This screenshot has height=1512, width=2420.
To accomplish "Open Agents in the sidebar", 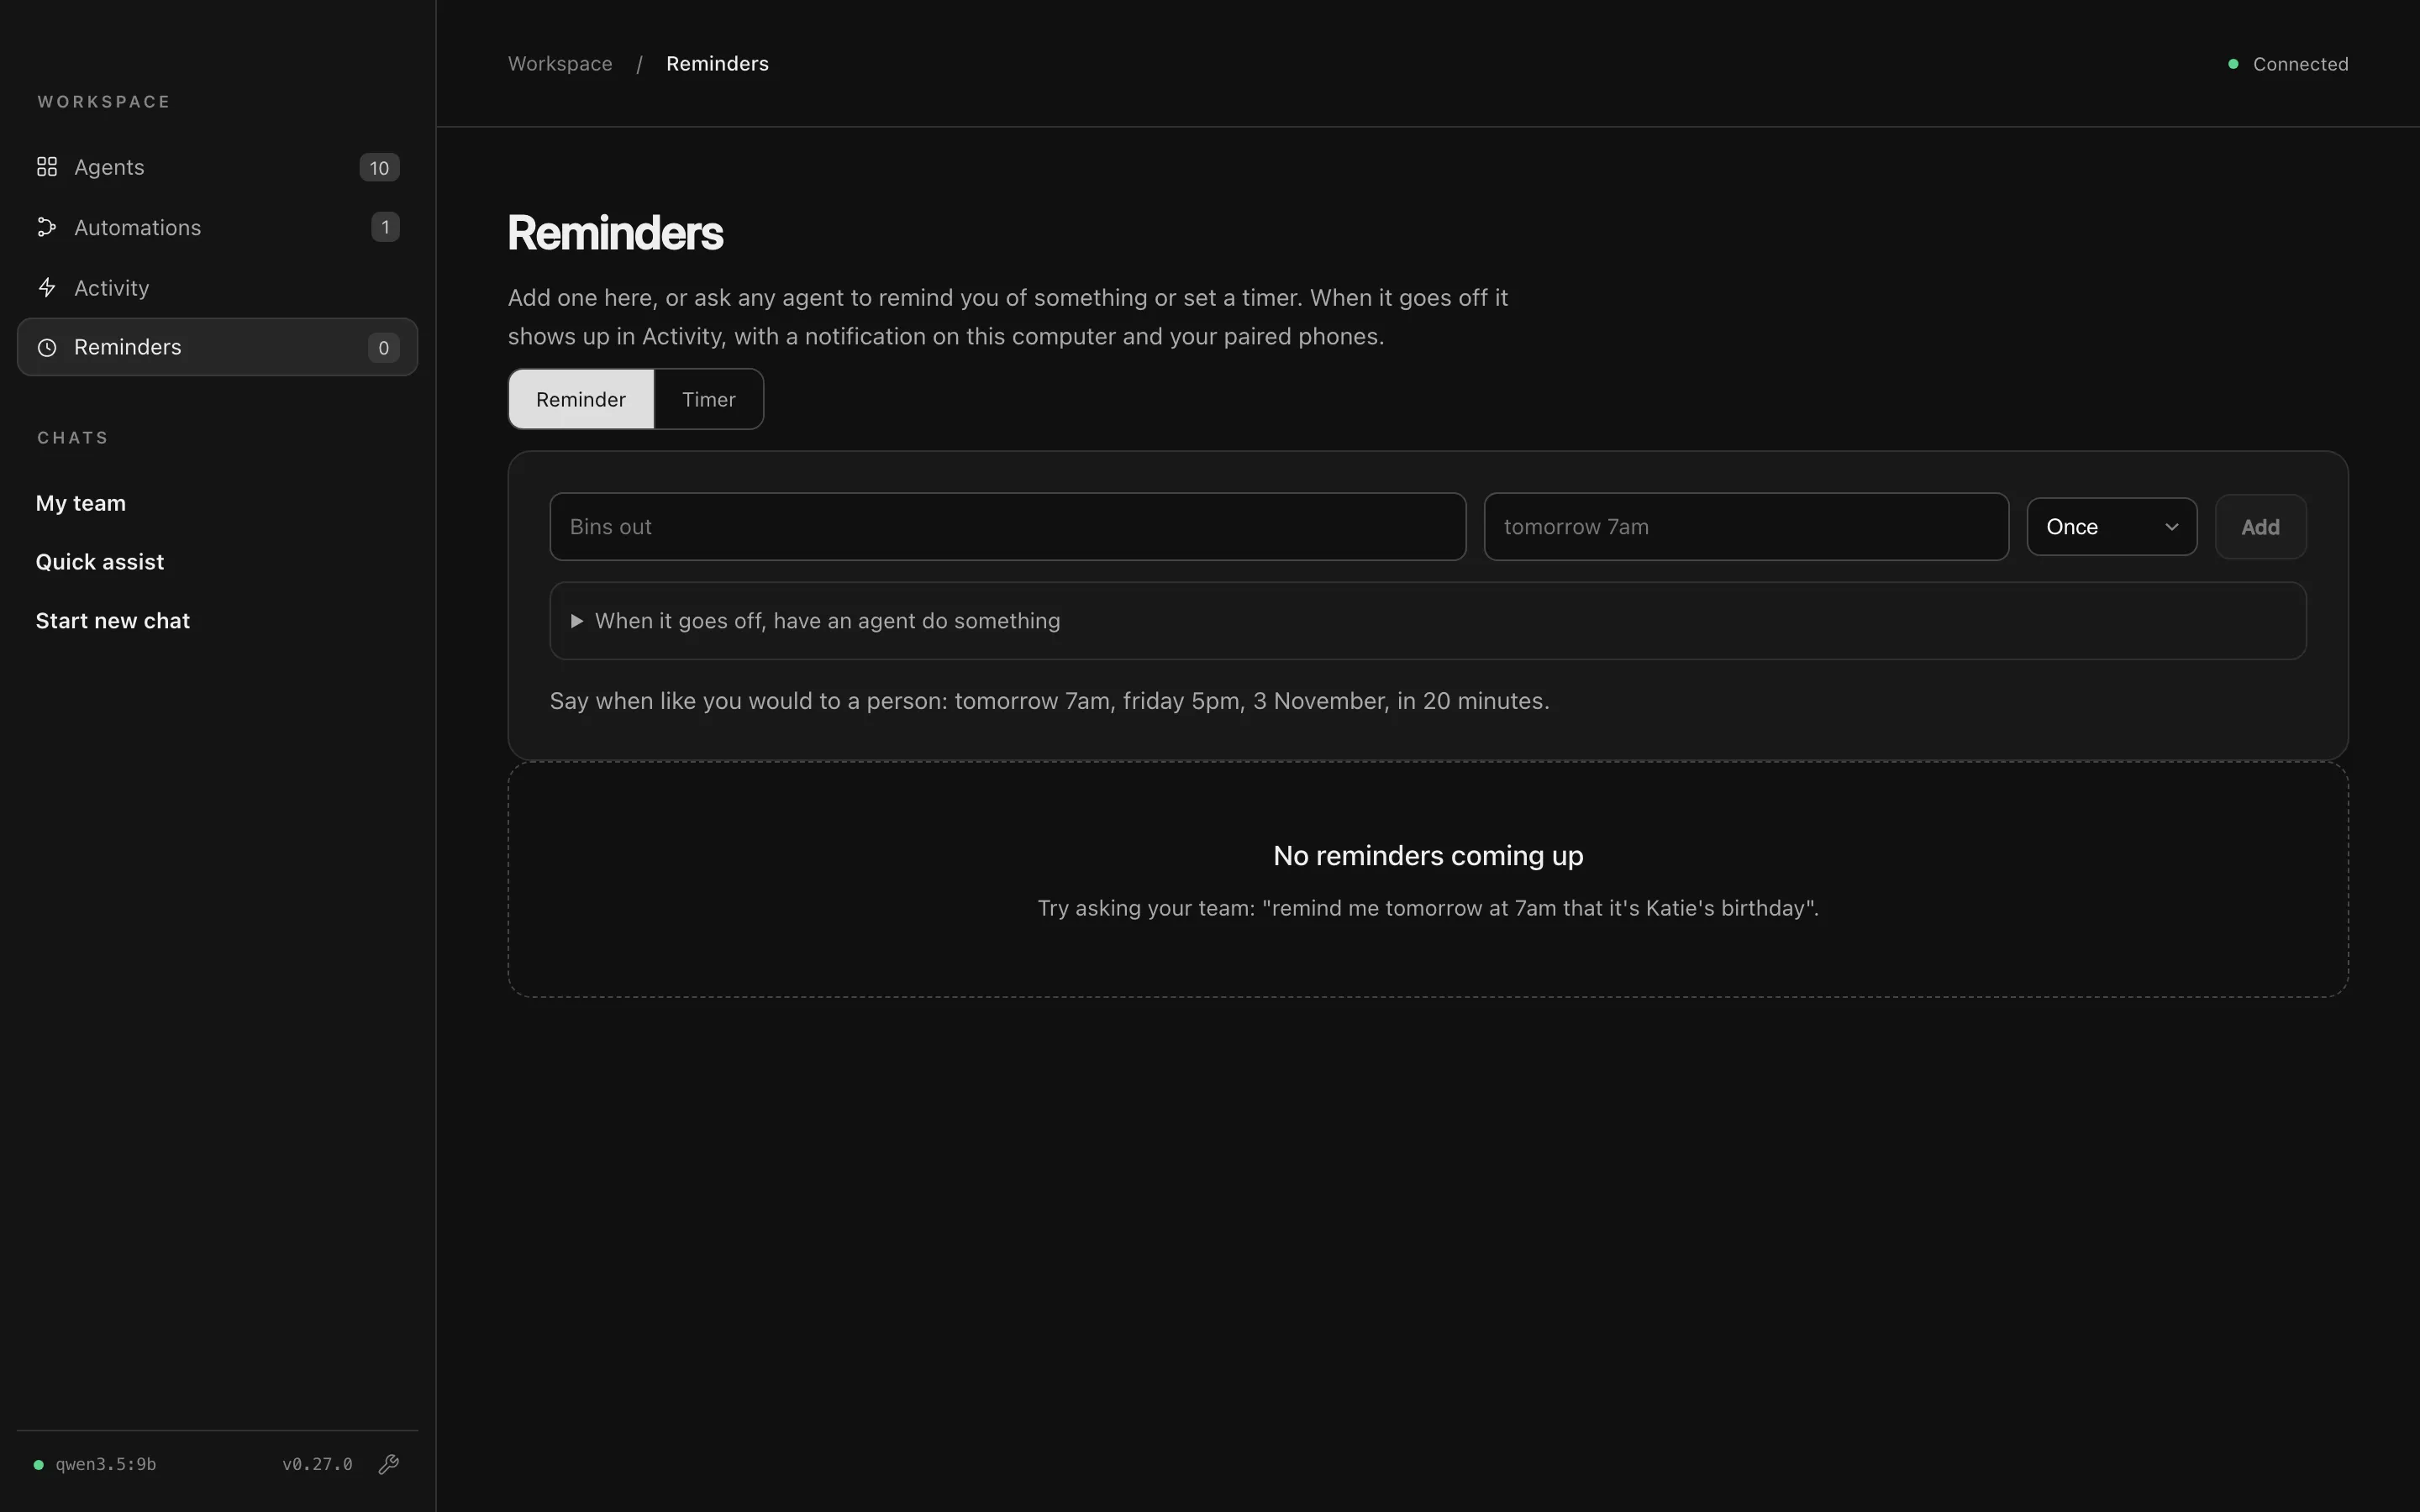I will (217, 167).
